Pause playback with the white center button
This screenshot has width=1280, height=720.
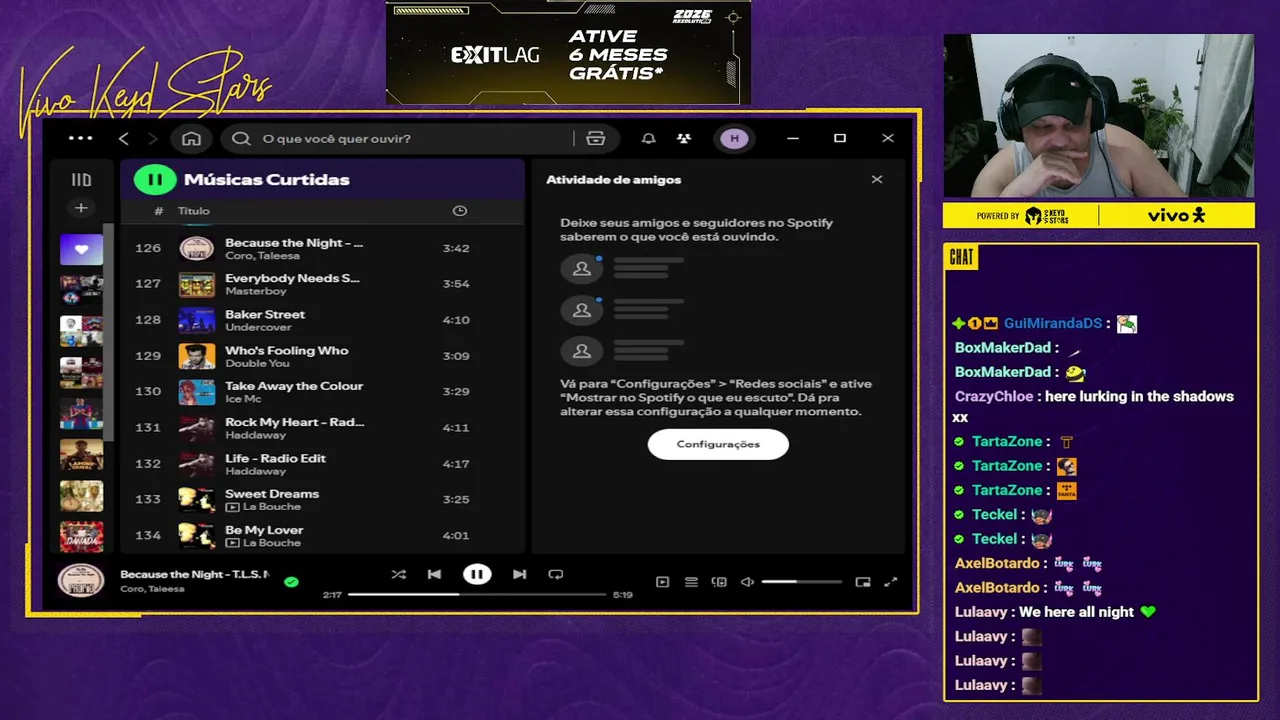[477, 574]
